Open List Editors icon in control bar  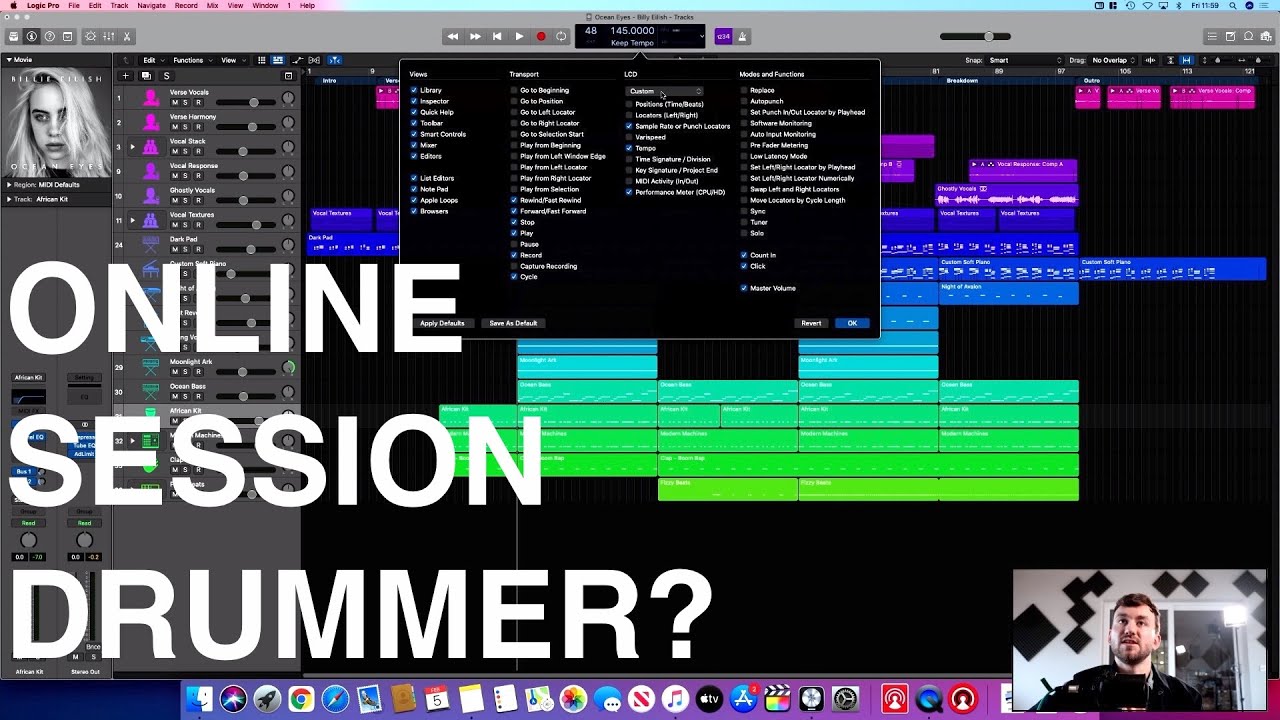click(1212, 36)
